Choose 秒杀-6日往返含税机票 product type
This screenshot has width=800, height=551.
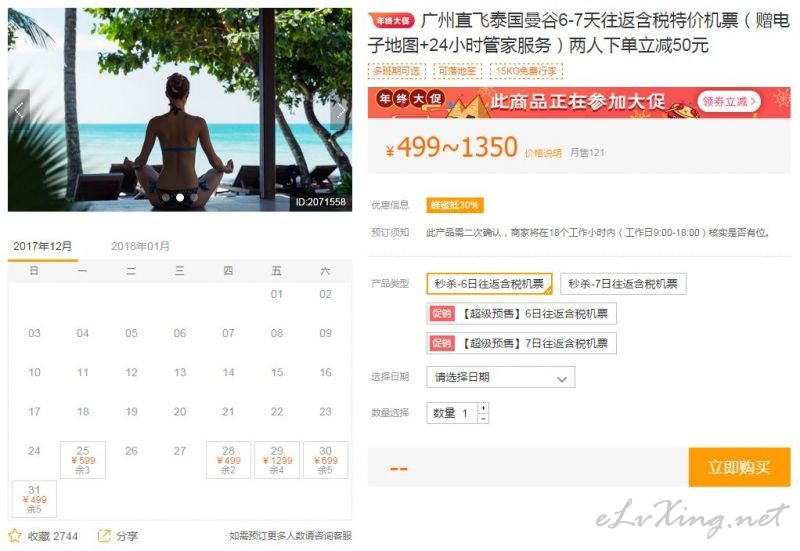(489, 284)
